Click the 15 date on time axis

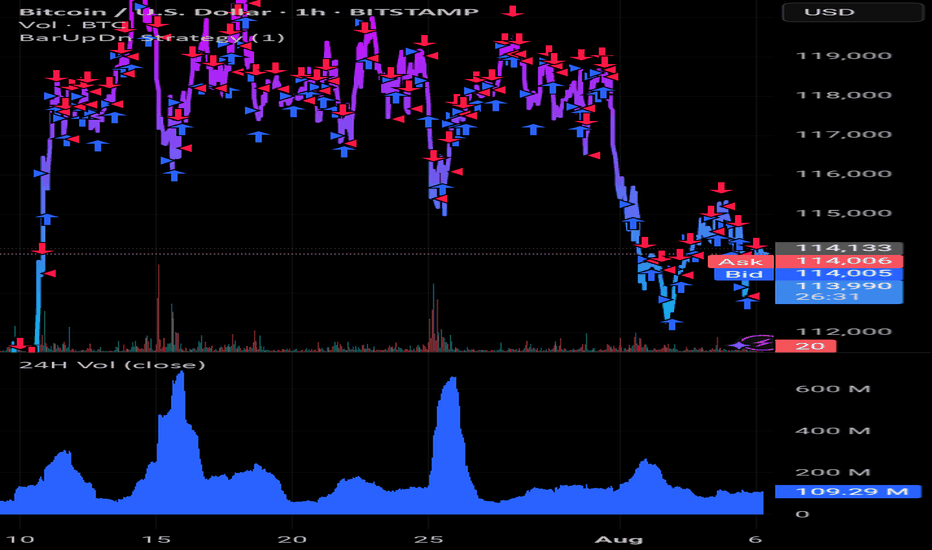(x=156, y=539)
